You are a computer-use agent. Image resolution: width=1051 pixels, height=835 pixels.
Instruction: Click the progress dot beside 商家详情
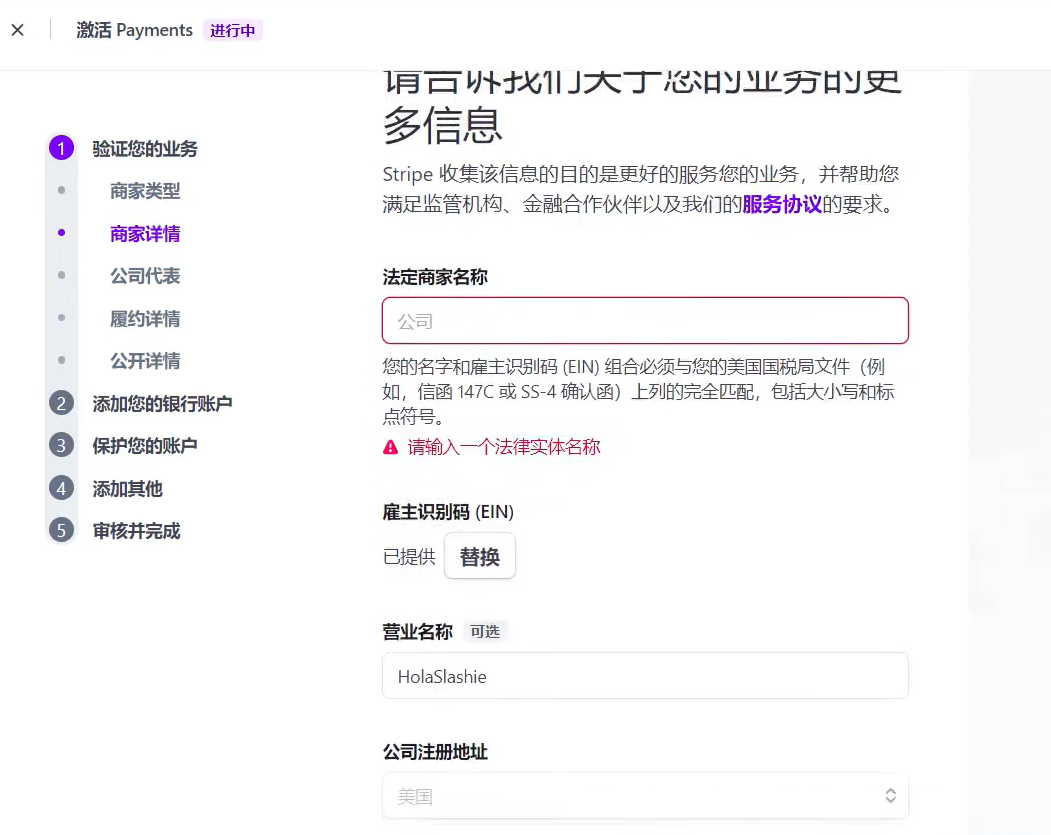(61, 233)
